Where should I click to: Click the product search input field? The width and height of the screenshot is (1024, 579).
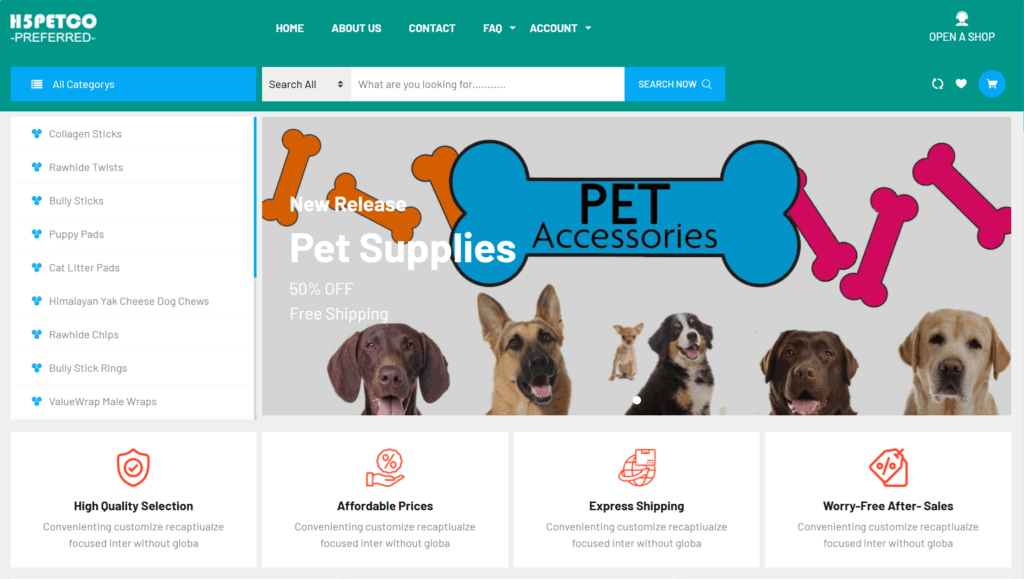(488, 84)
